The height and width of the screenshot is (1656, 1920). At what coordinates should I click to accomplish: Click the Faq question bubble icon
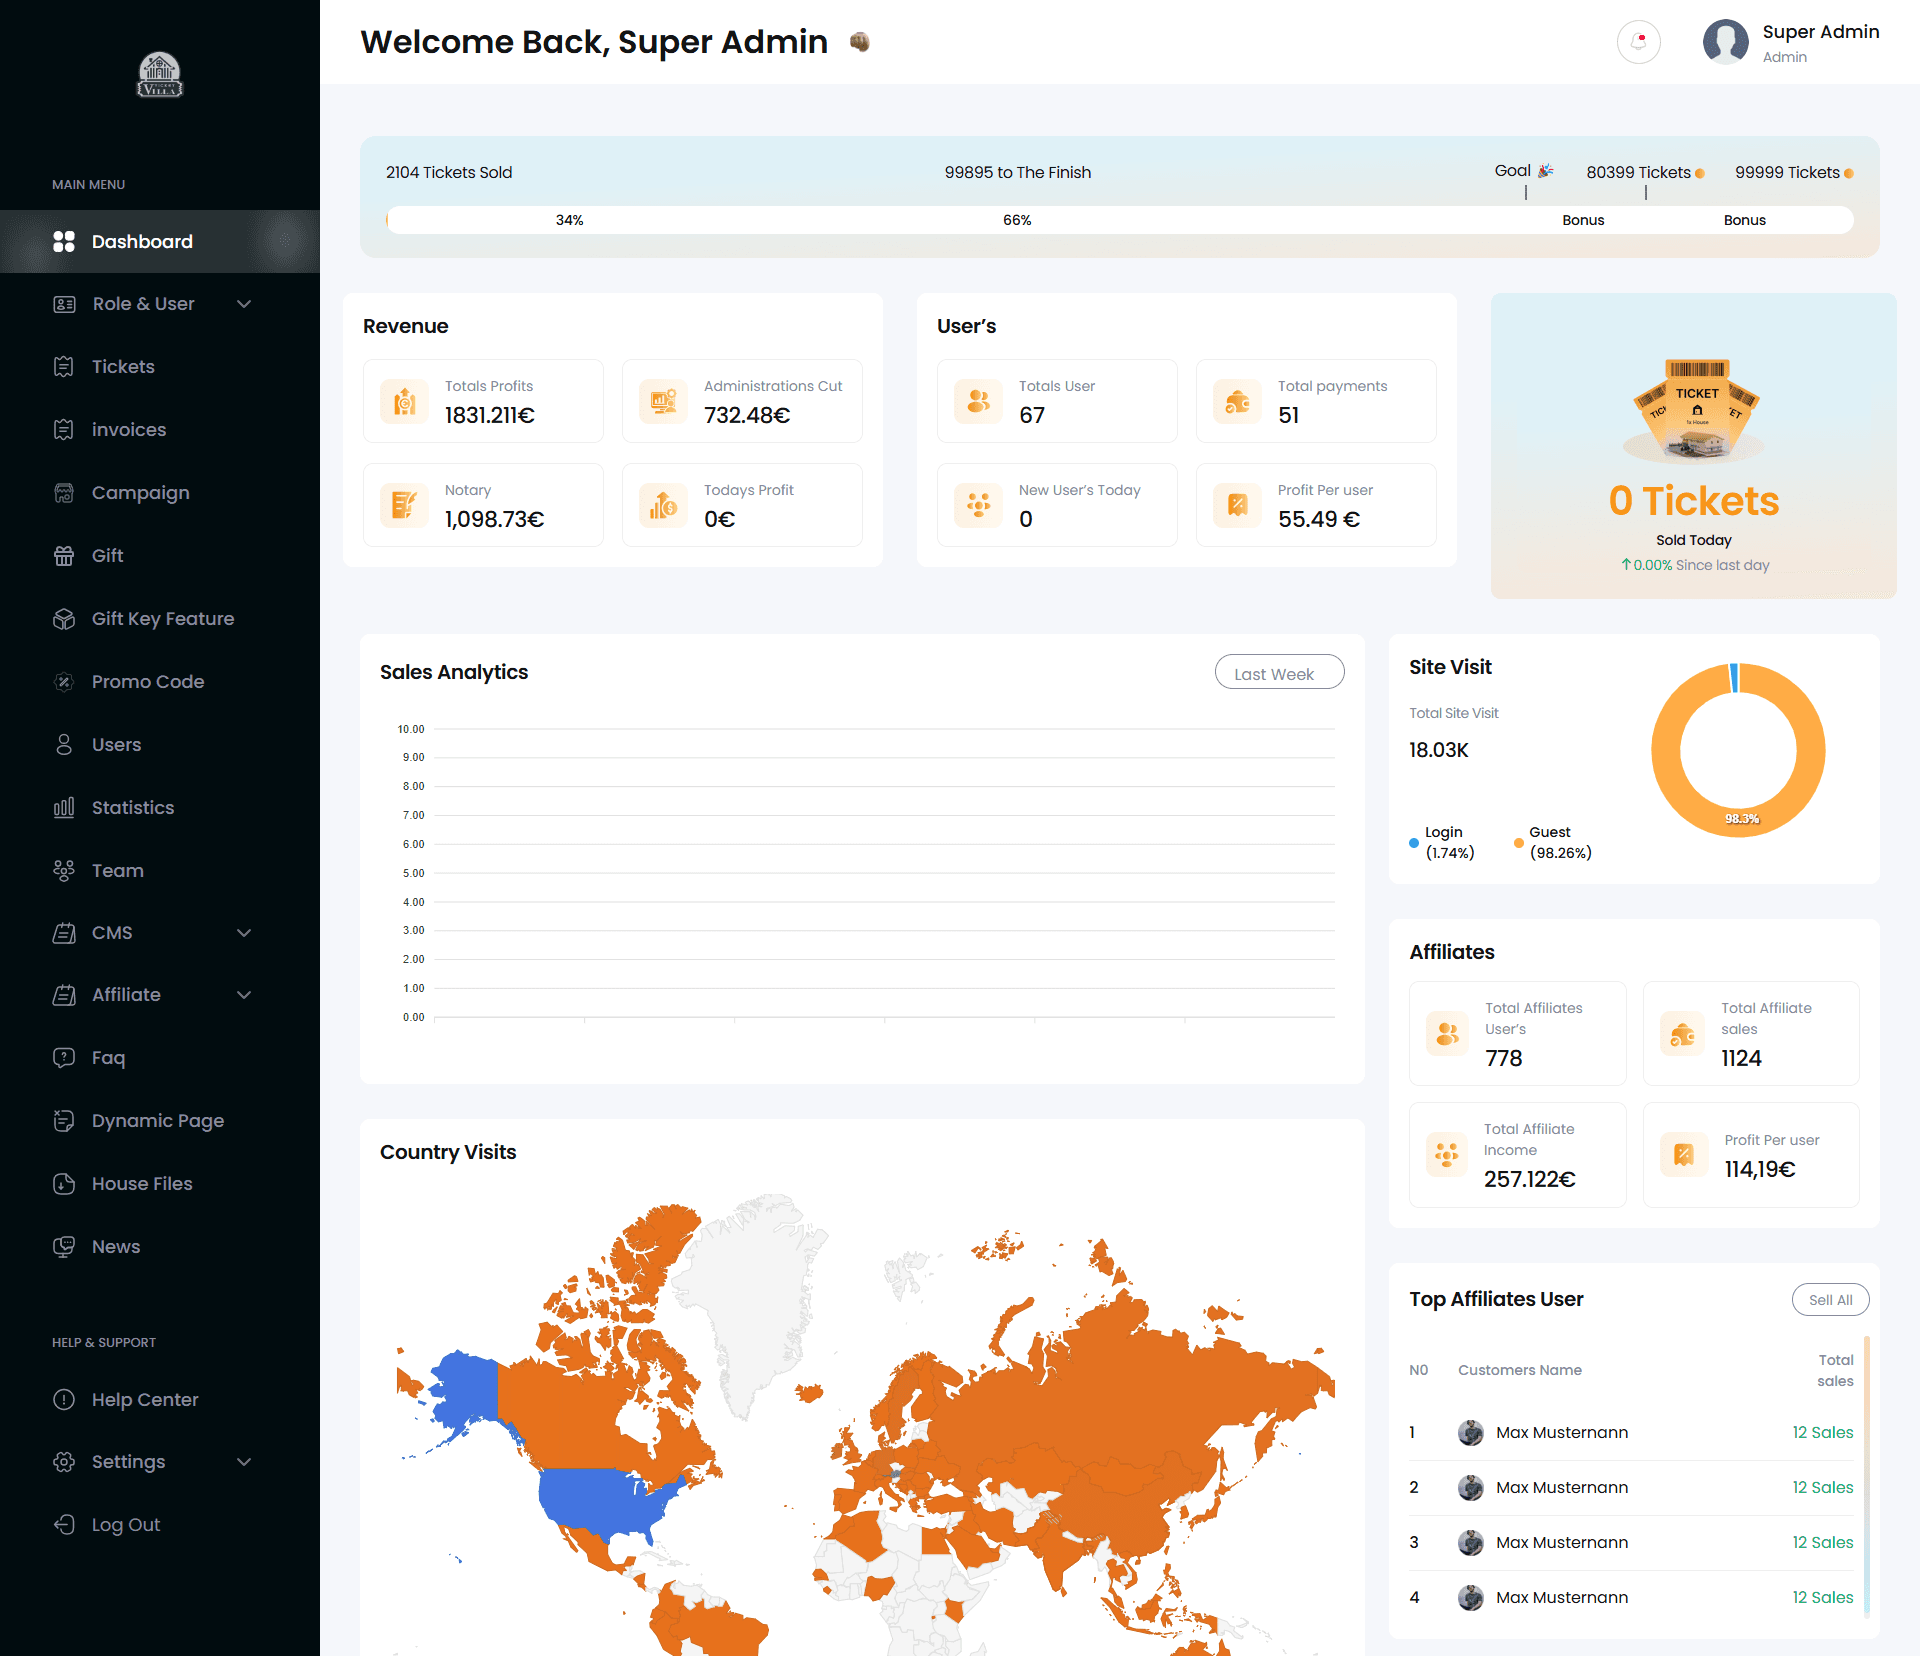pyautogui.click(x=64, y=1058)
